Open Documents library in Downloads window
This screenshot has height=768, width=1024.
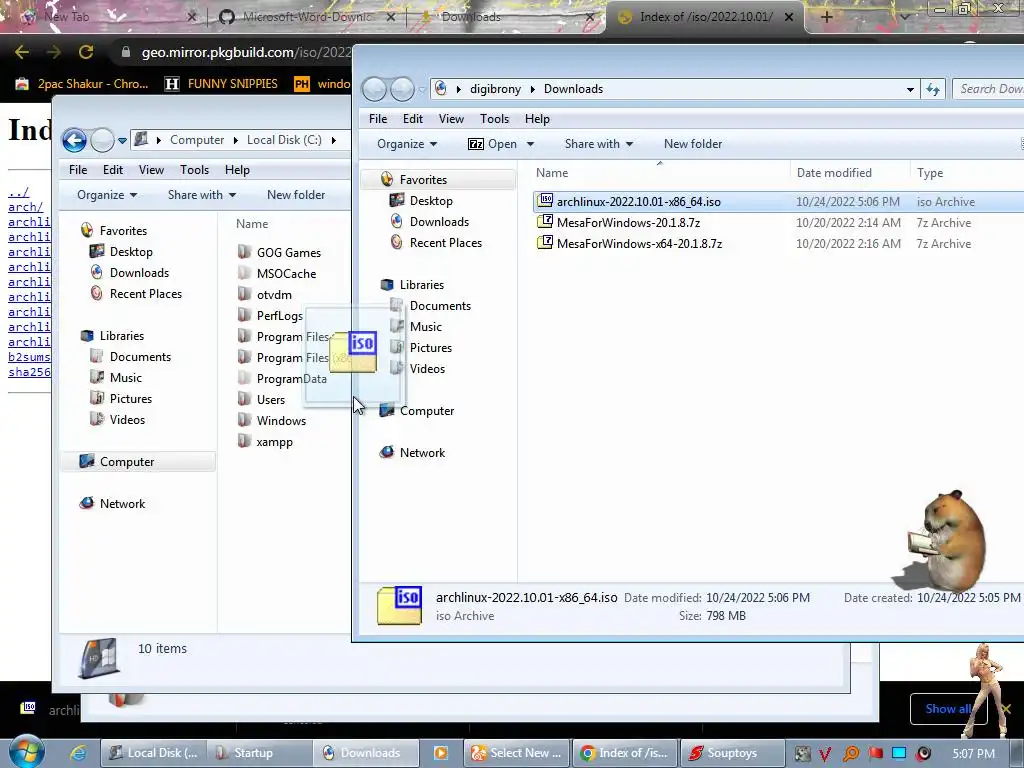440,306
